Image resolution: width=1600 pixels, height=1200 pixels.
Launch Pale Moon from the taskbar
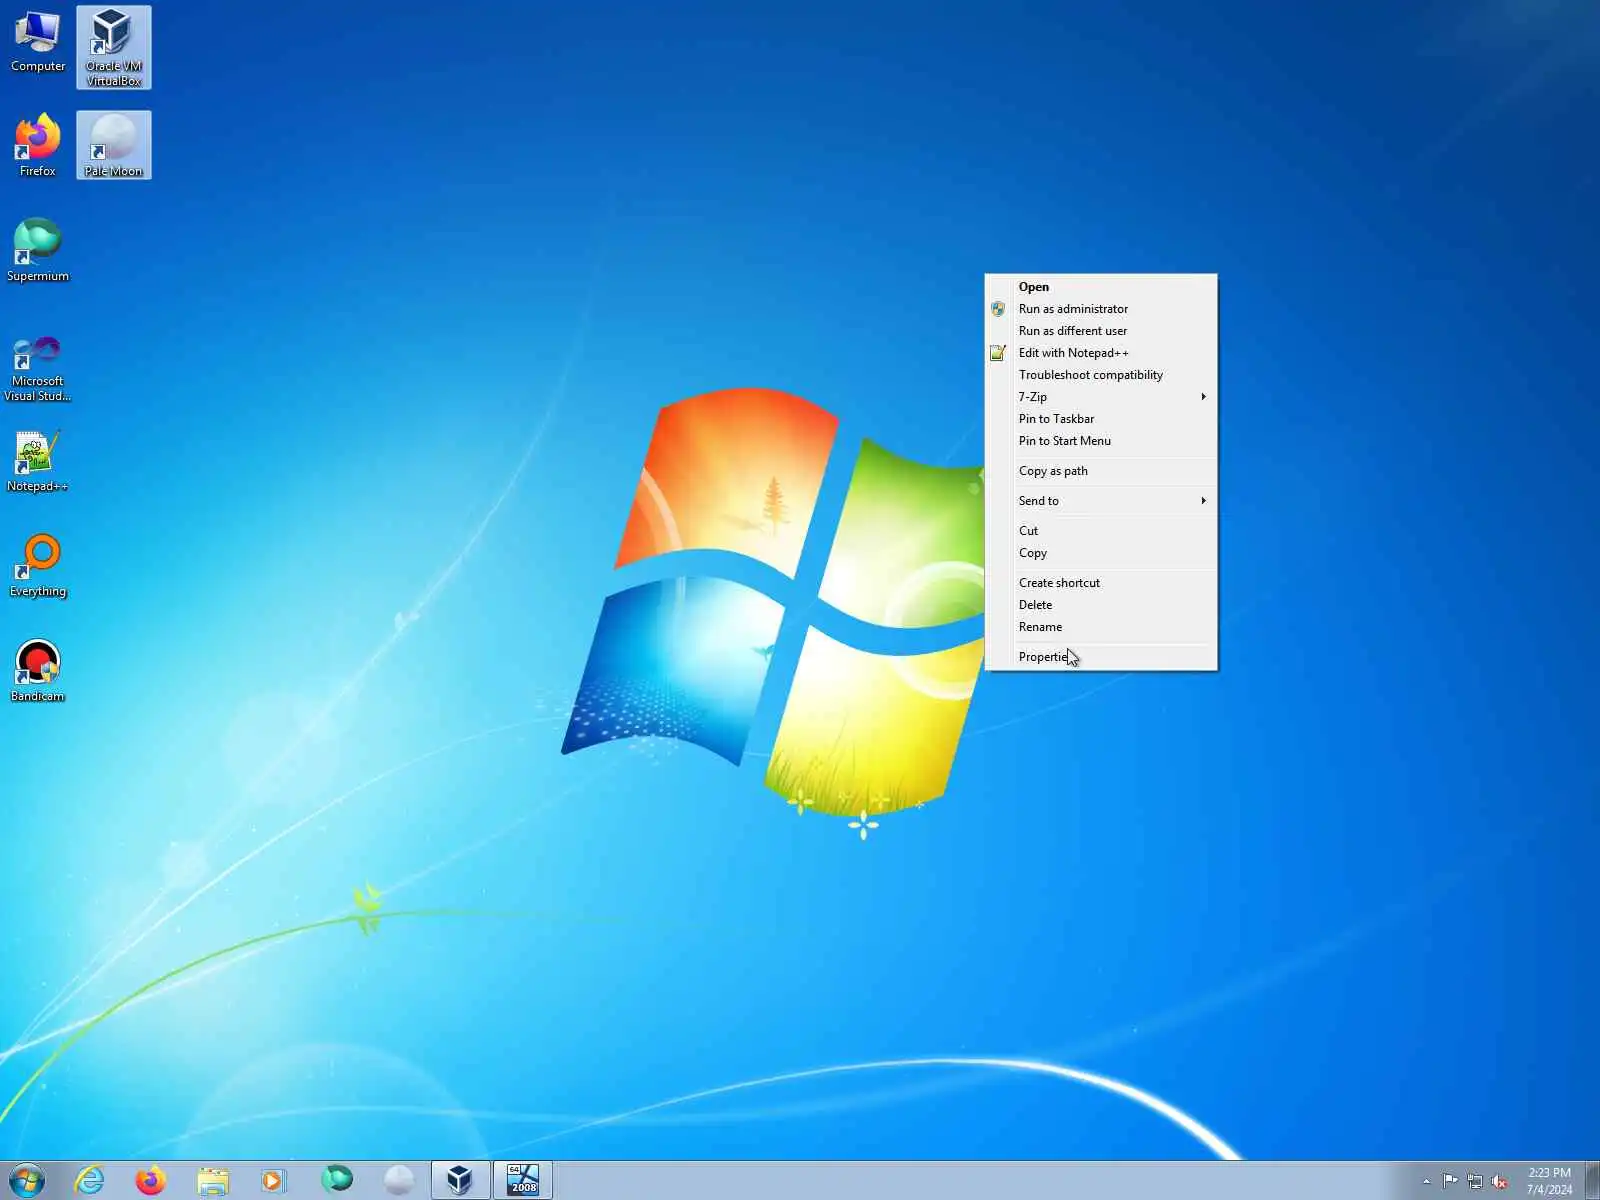click(399, 1180)
